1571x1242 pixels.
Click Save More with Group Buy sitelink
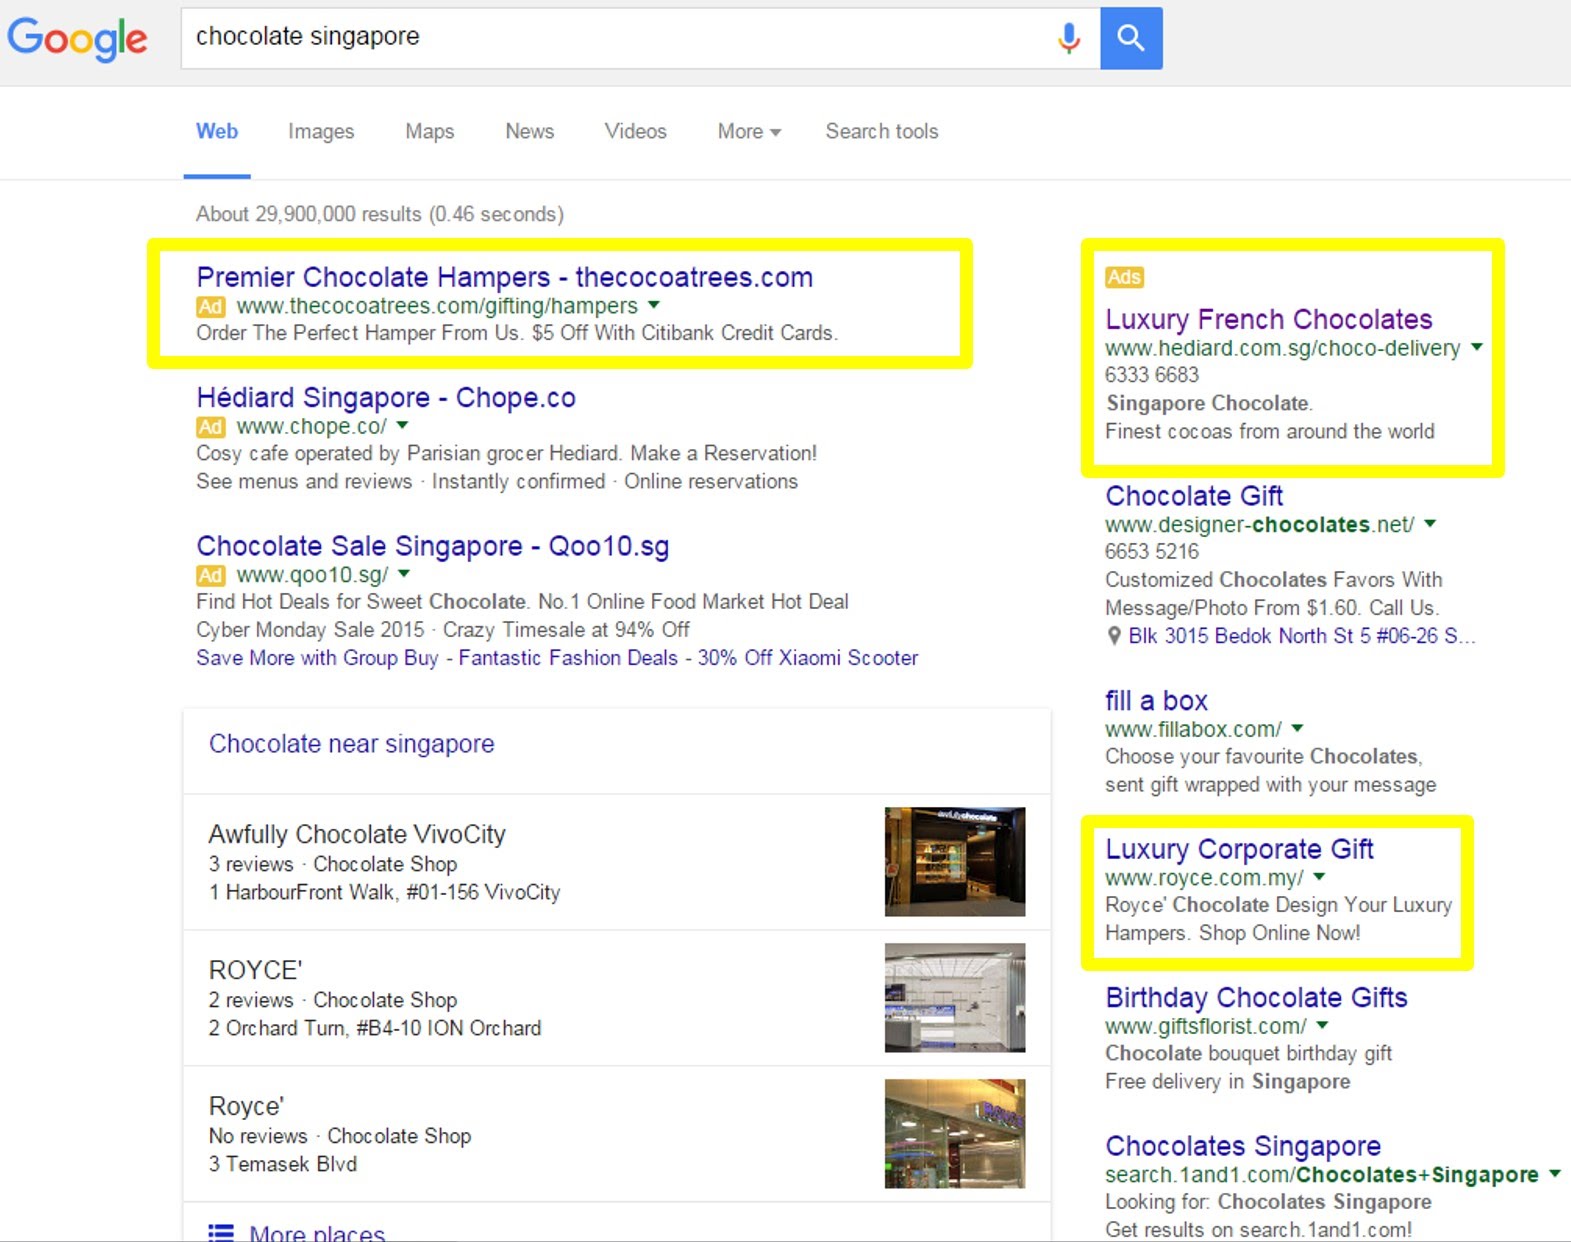[x=317, y=658]
